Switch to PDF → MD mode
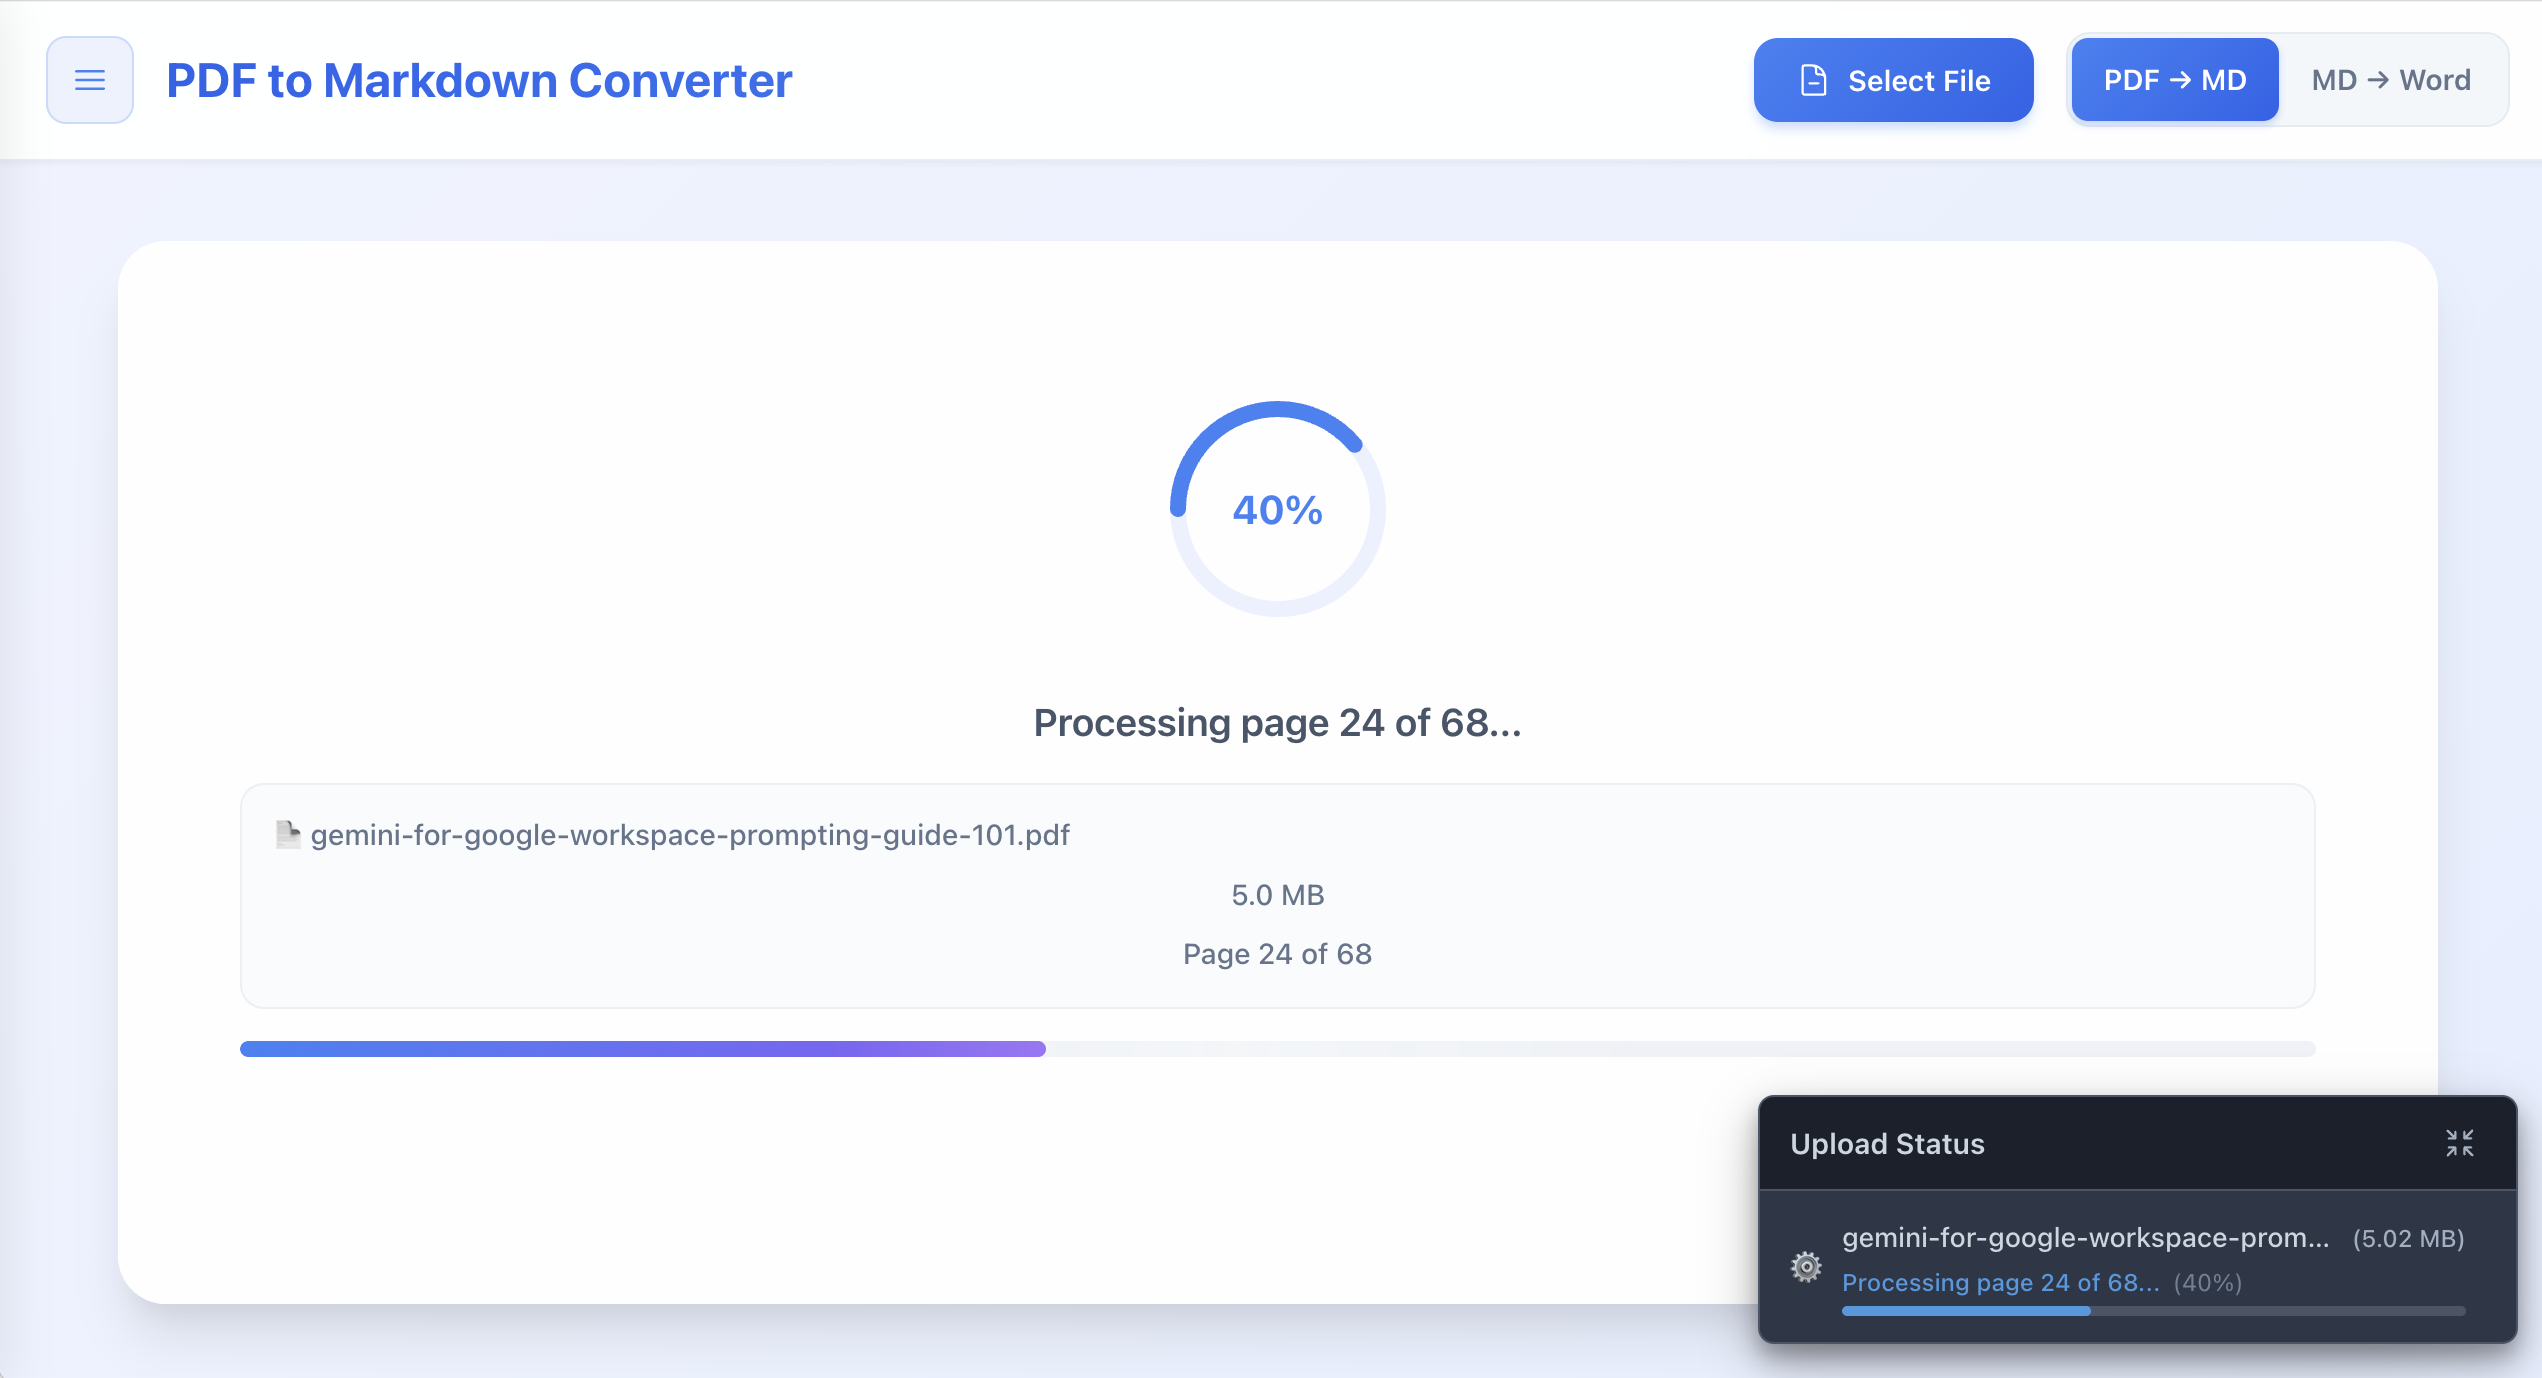Screen dimensions: 2542x1378 tap(2175, 80)
